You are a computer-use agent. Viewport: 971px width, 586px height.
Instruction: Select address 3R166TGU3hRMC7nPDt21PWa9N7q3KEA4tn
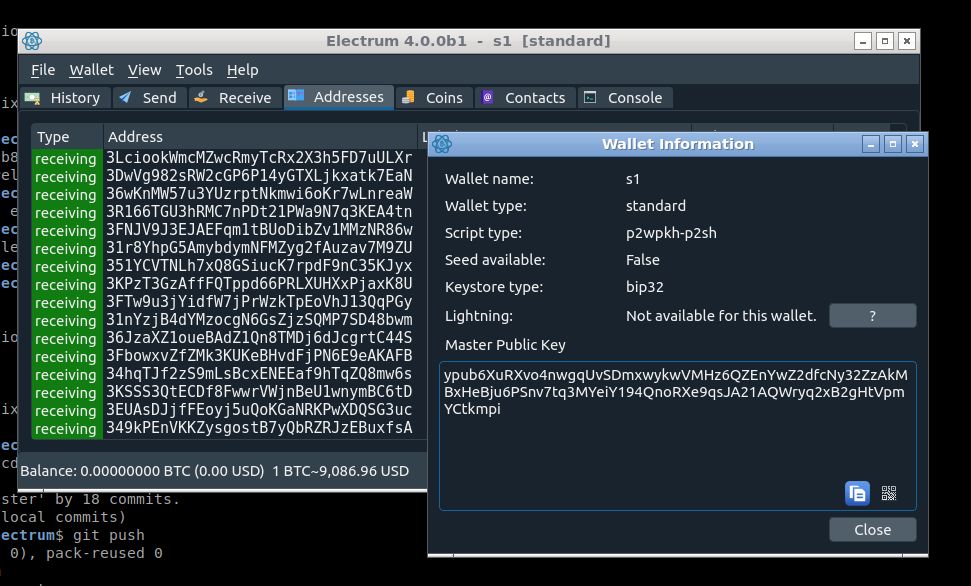pyautogui.click(x=259, y=212)
